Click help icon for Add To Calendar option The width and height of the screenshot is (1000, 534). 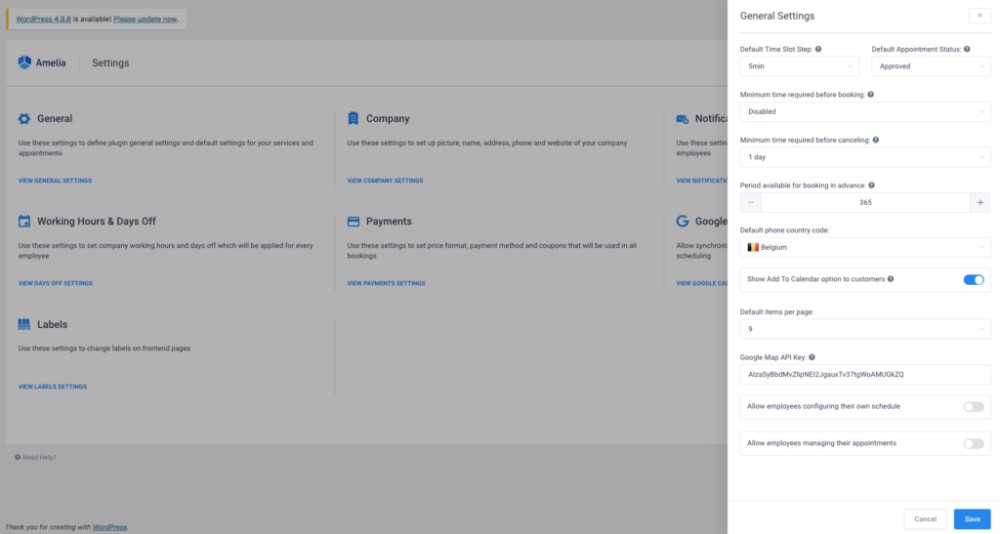click(x=890, y=279)
